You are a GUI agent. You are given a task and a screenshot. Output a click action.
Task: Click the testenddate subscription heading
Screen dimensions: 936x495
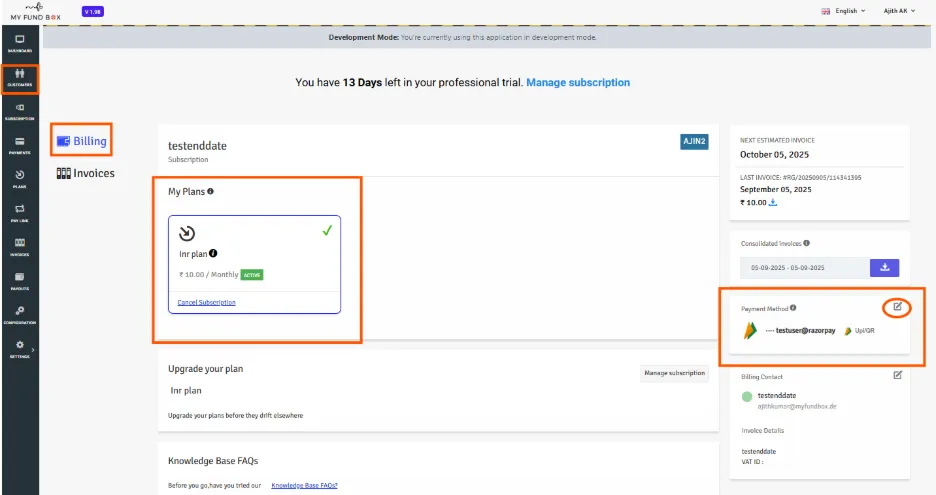(x=197, y=146)
